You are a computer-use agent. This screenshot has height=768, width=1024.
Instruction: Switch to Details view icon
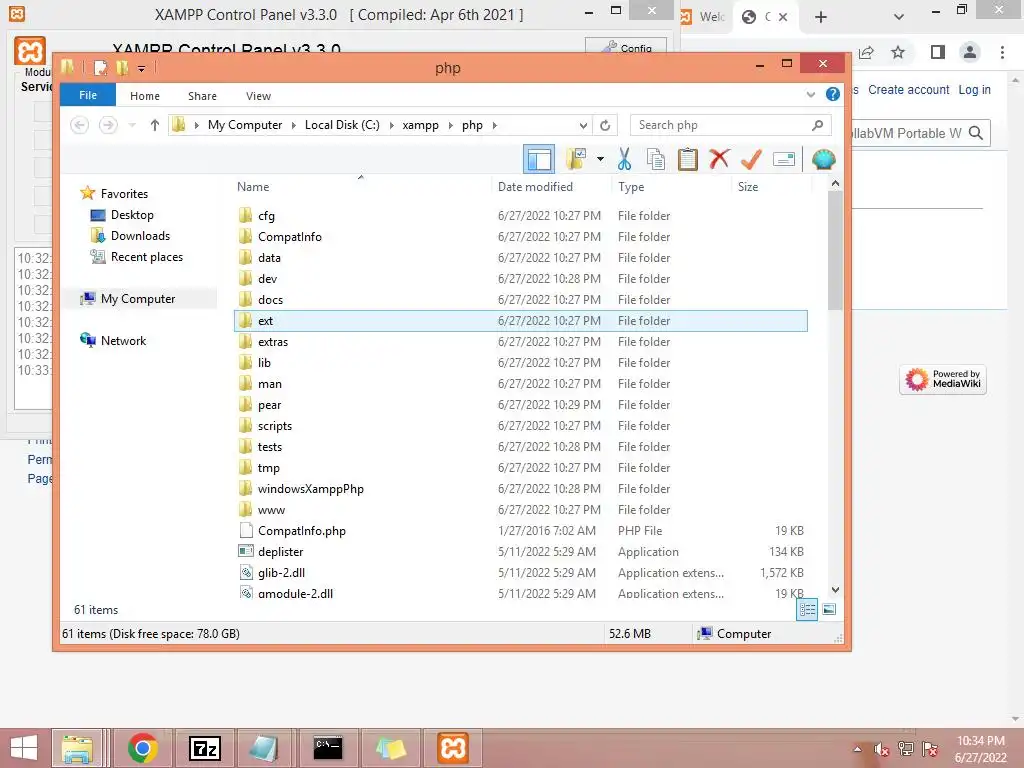click(x=807, y=610)
